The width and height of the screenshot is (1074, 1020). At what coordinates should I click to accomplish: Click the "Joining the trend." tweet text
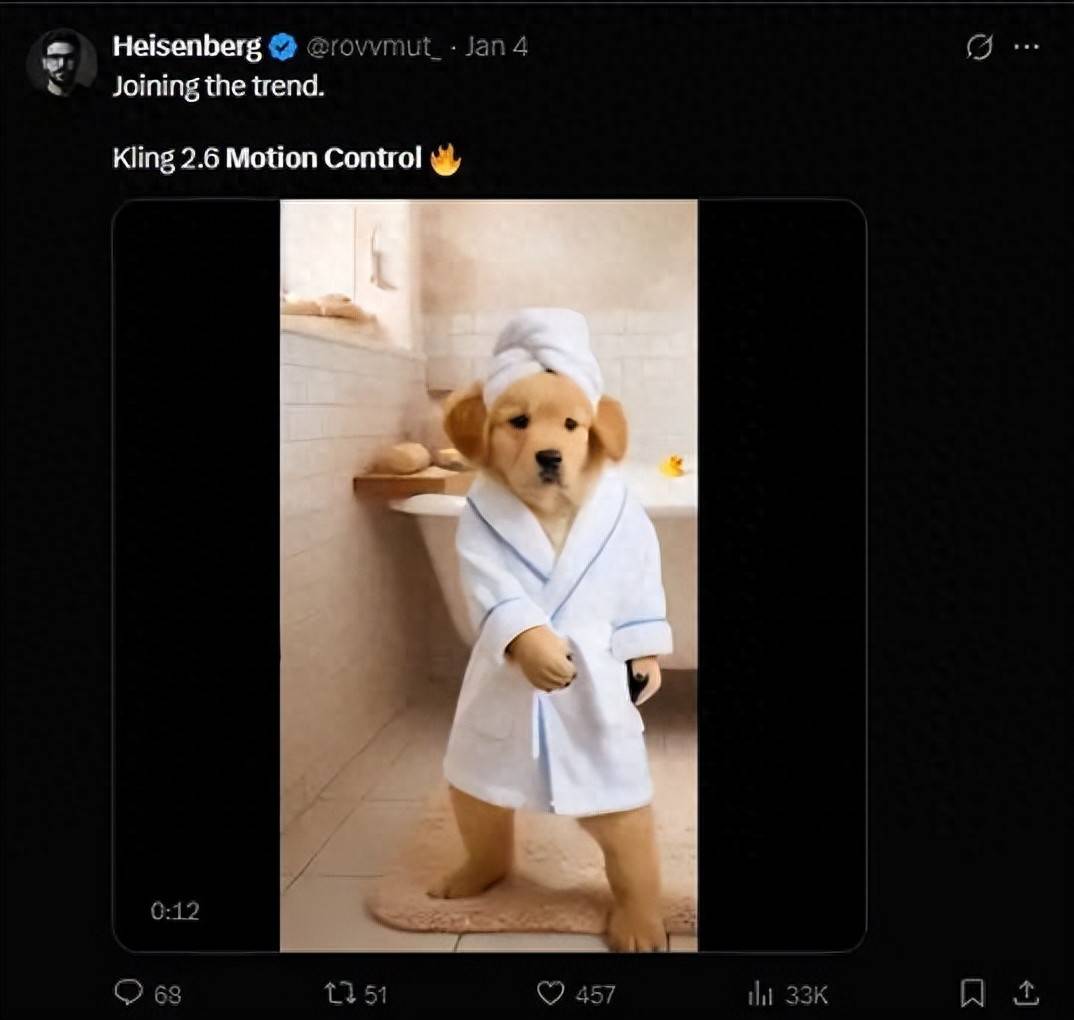coord(218,86)
